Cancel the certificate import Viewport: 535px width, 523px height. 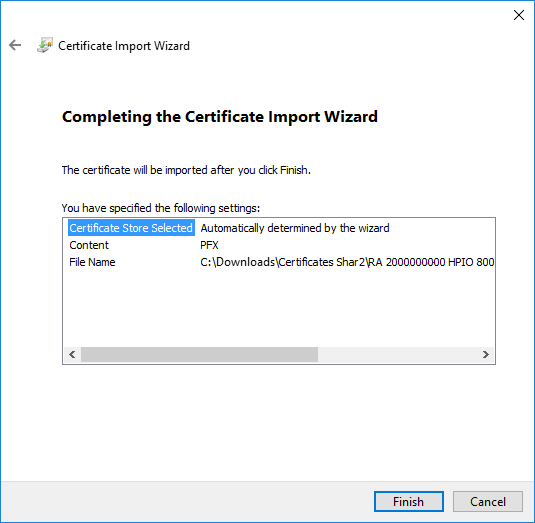[x=488, y=501]
